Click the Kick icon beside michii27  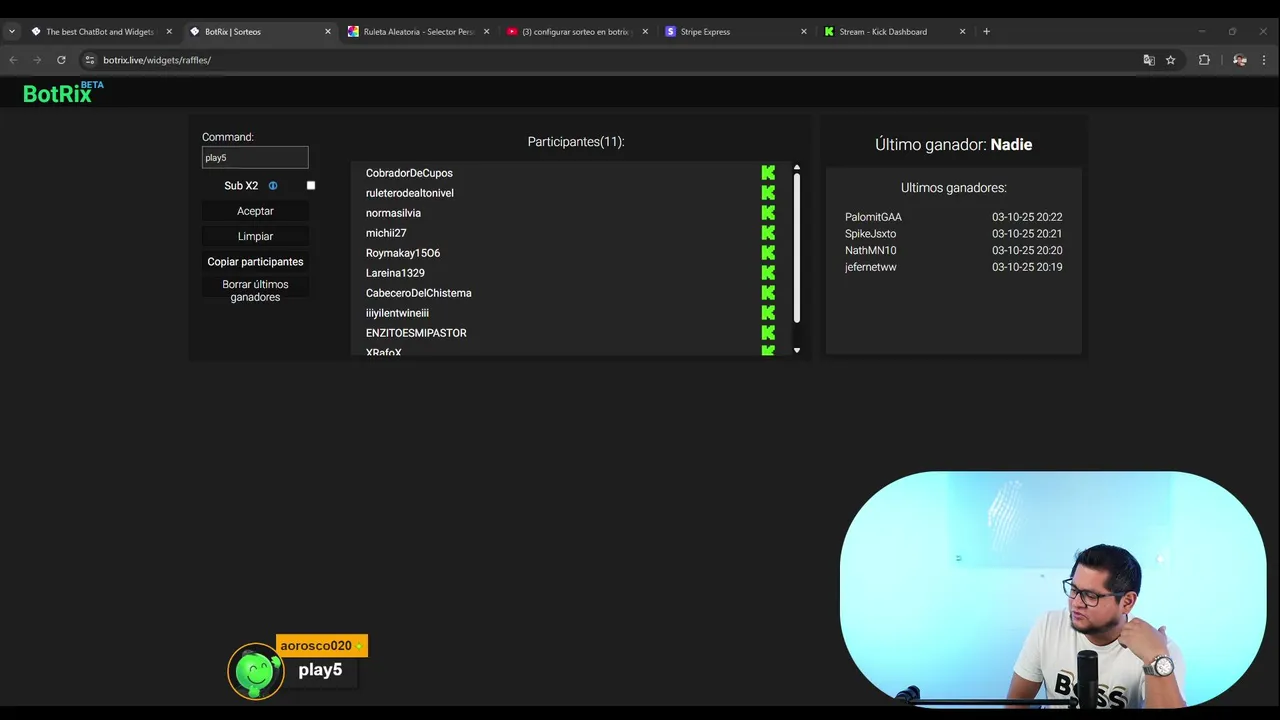768,233
